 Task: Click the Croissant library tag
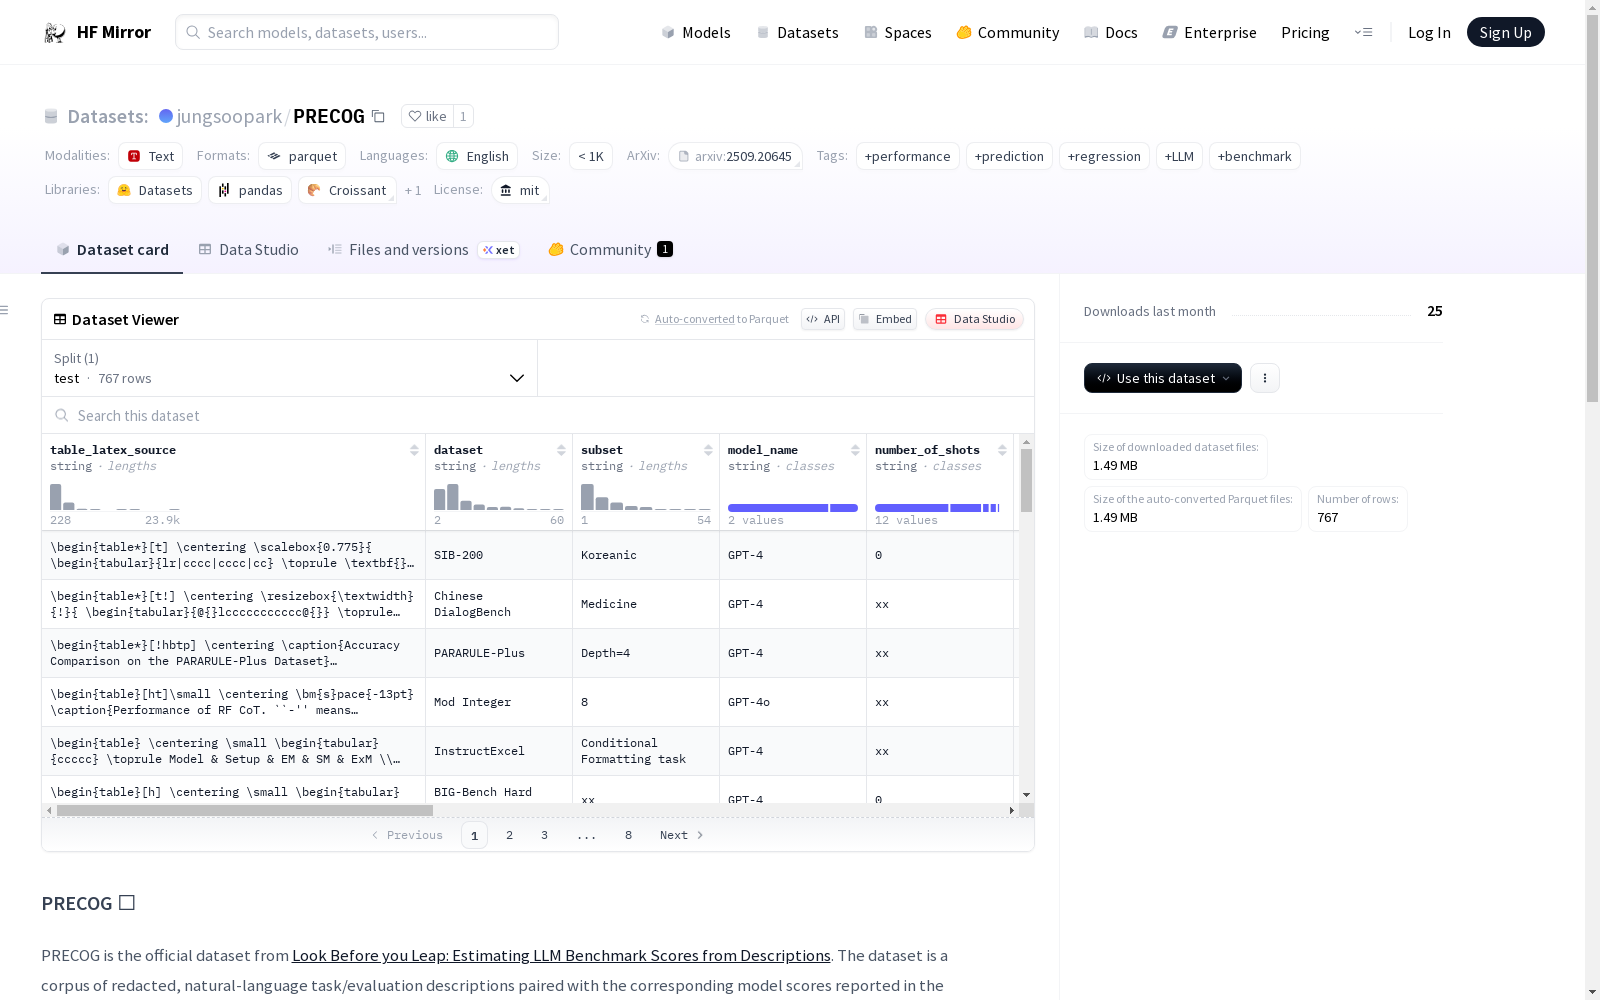pyautogui.click(x=347, y=190)
